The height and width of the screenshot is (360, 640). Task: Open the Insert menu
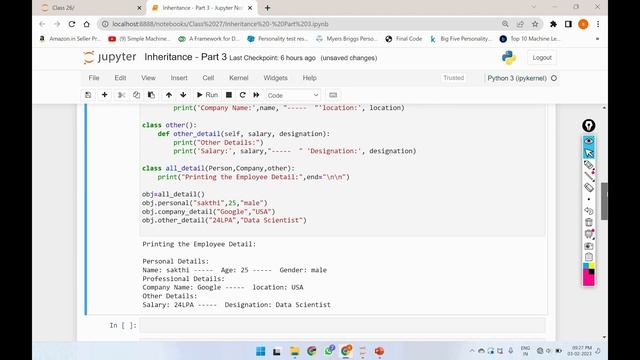179,78
